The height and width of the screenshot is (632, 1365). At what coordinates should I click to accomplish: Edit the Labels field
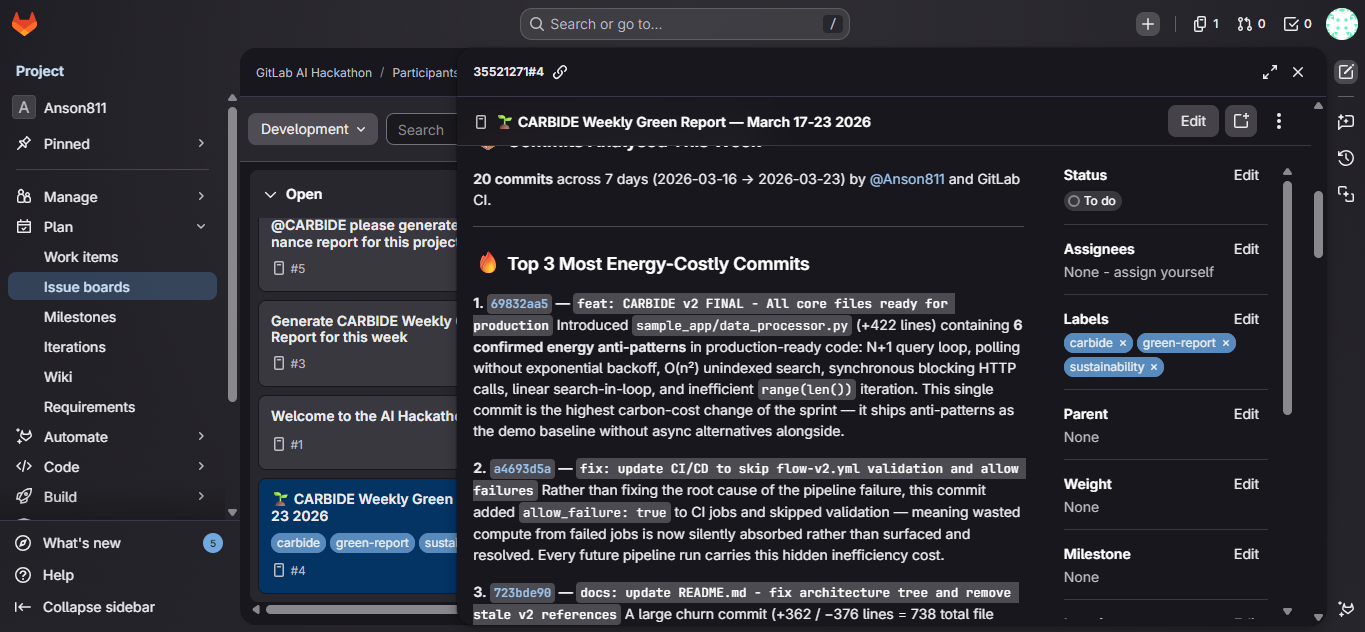tap(1246, 319)
